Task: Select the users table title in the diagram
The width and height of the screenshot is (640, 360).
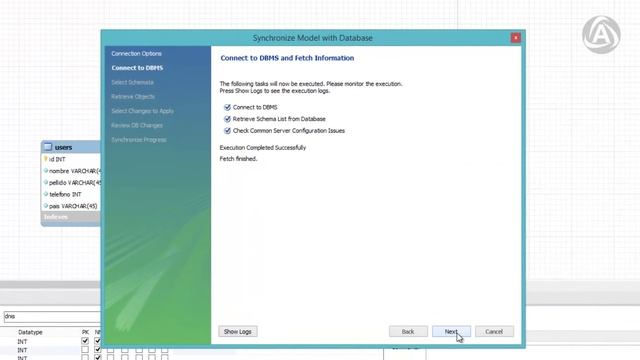Action: [63, 147]
